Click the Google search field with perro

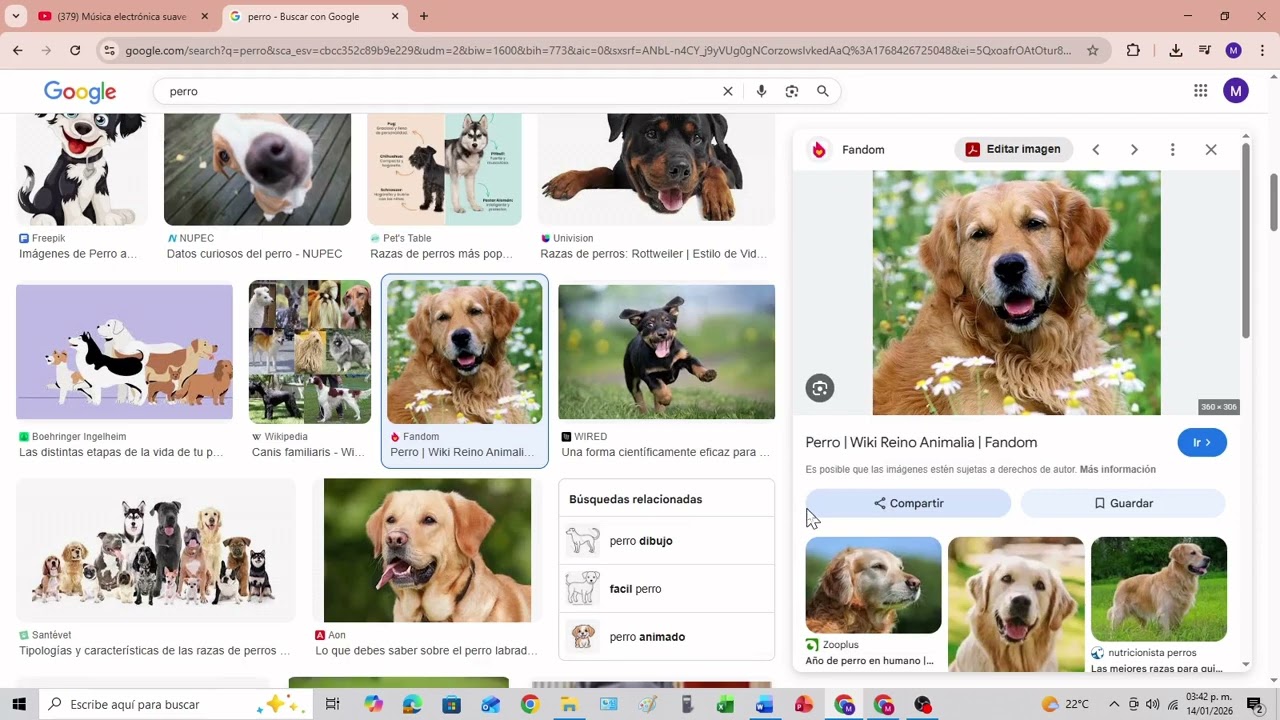(x=440, y=91)
